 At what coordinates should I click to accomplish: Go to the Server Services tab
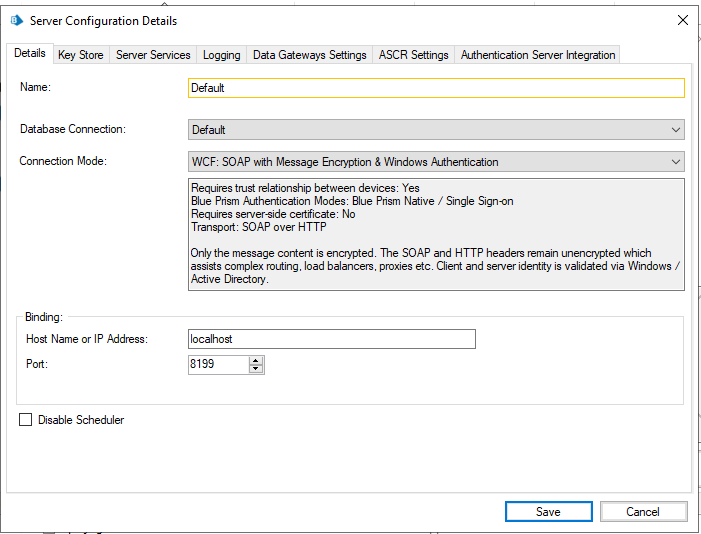tap(153, 55)
